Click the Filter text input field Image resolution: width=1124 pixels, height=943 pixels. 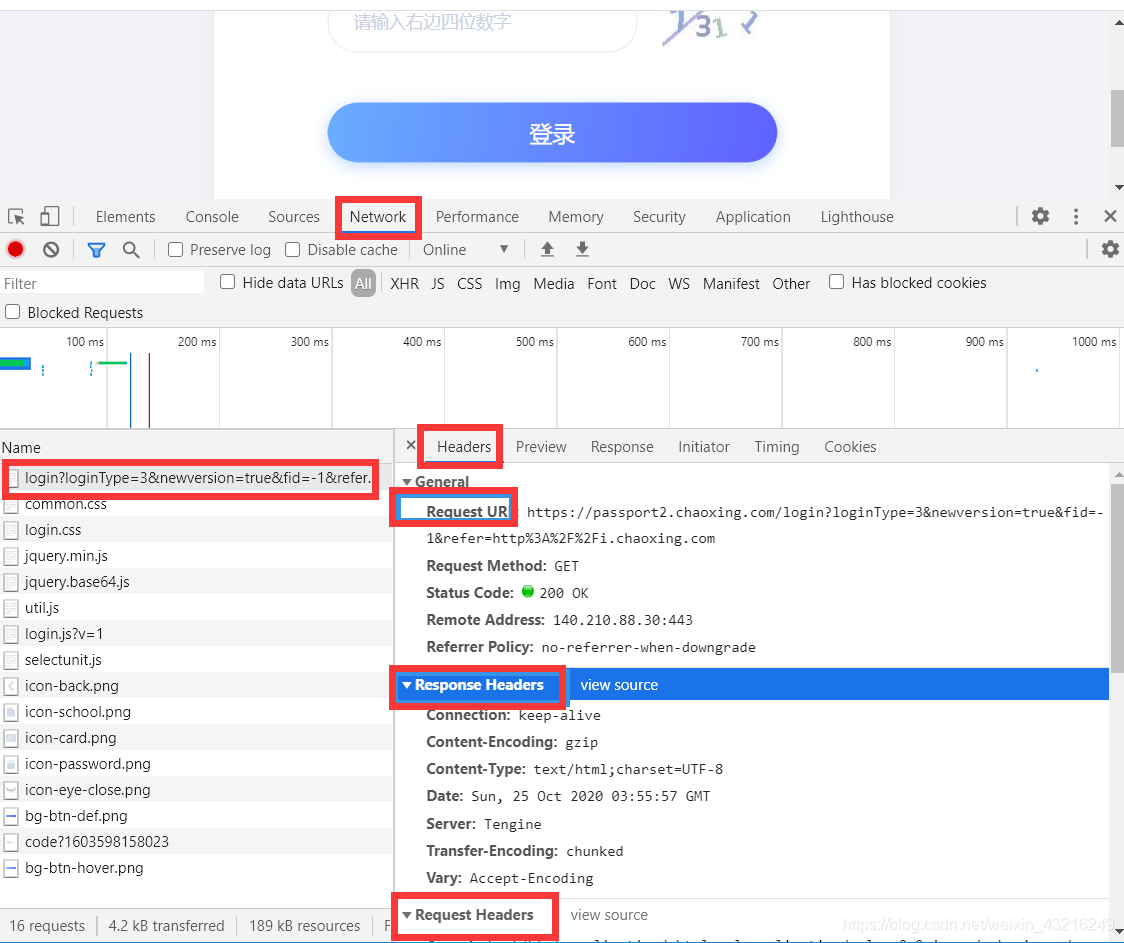pyautogui.click(x=100, y=284)
